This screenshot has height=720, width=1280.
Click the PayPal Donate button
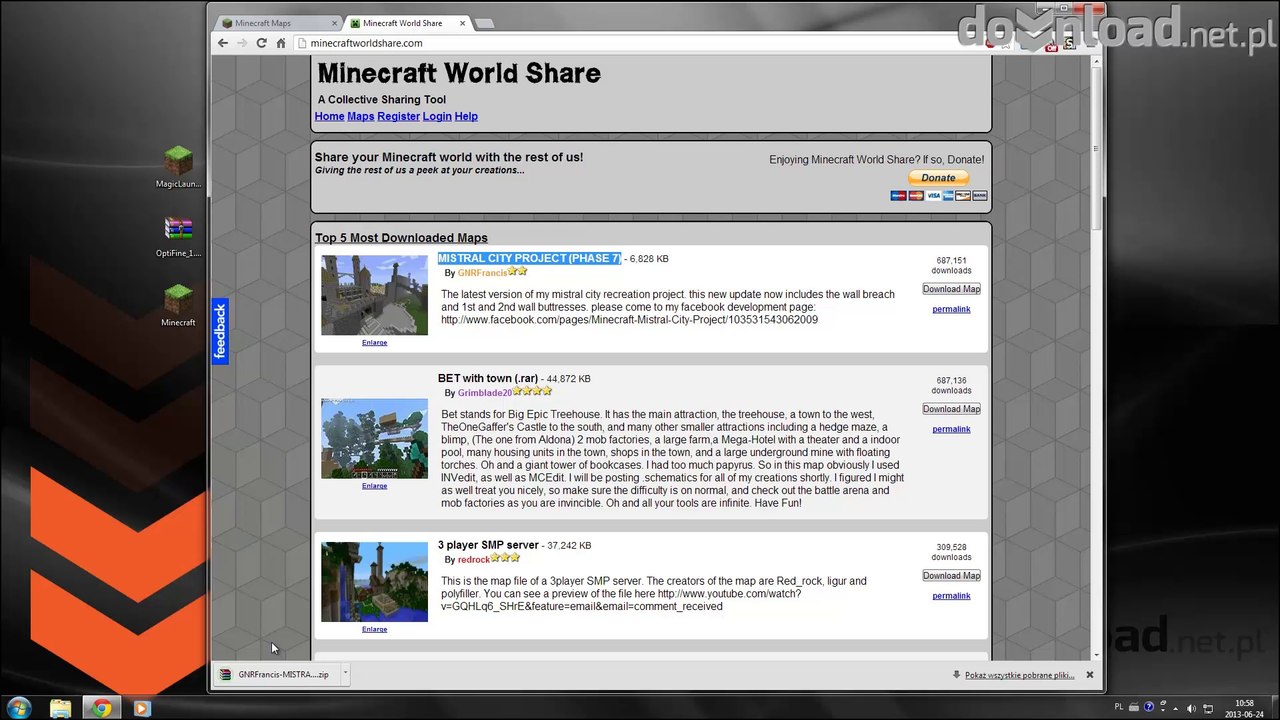pyautogui.click(x=938, y=178)
